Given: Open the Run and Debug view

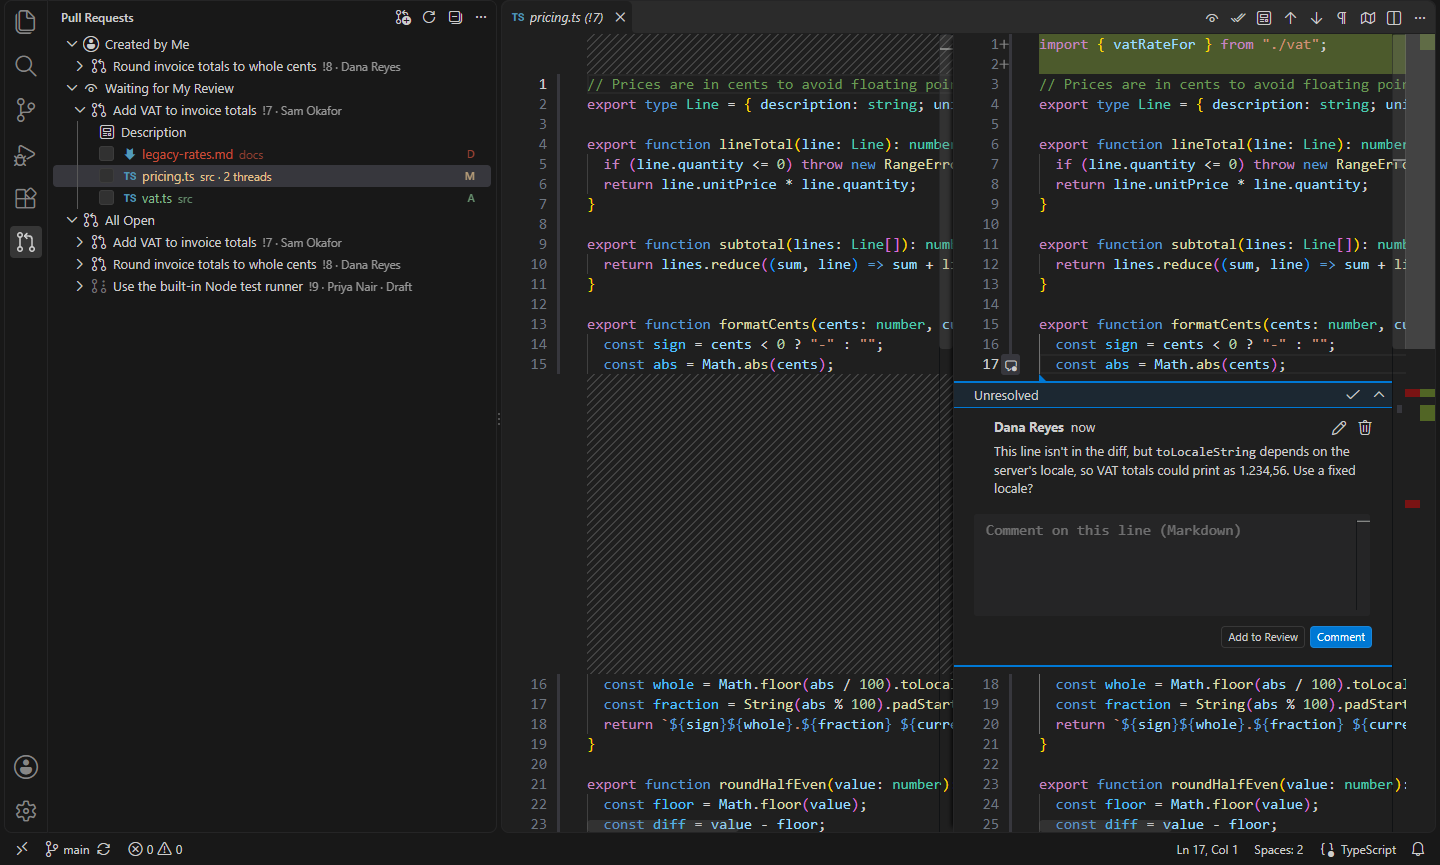Looking at the screenshot, I should pyautogui.click(x=26, y=154).
